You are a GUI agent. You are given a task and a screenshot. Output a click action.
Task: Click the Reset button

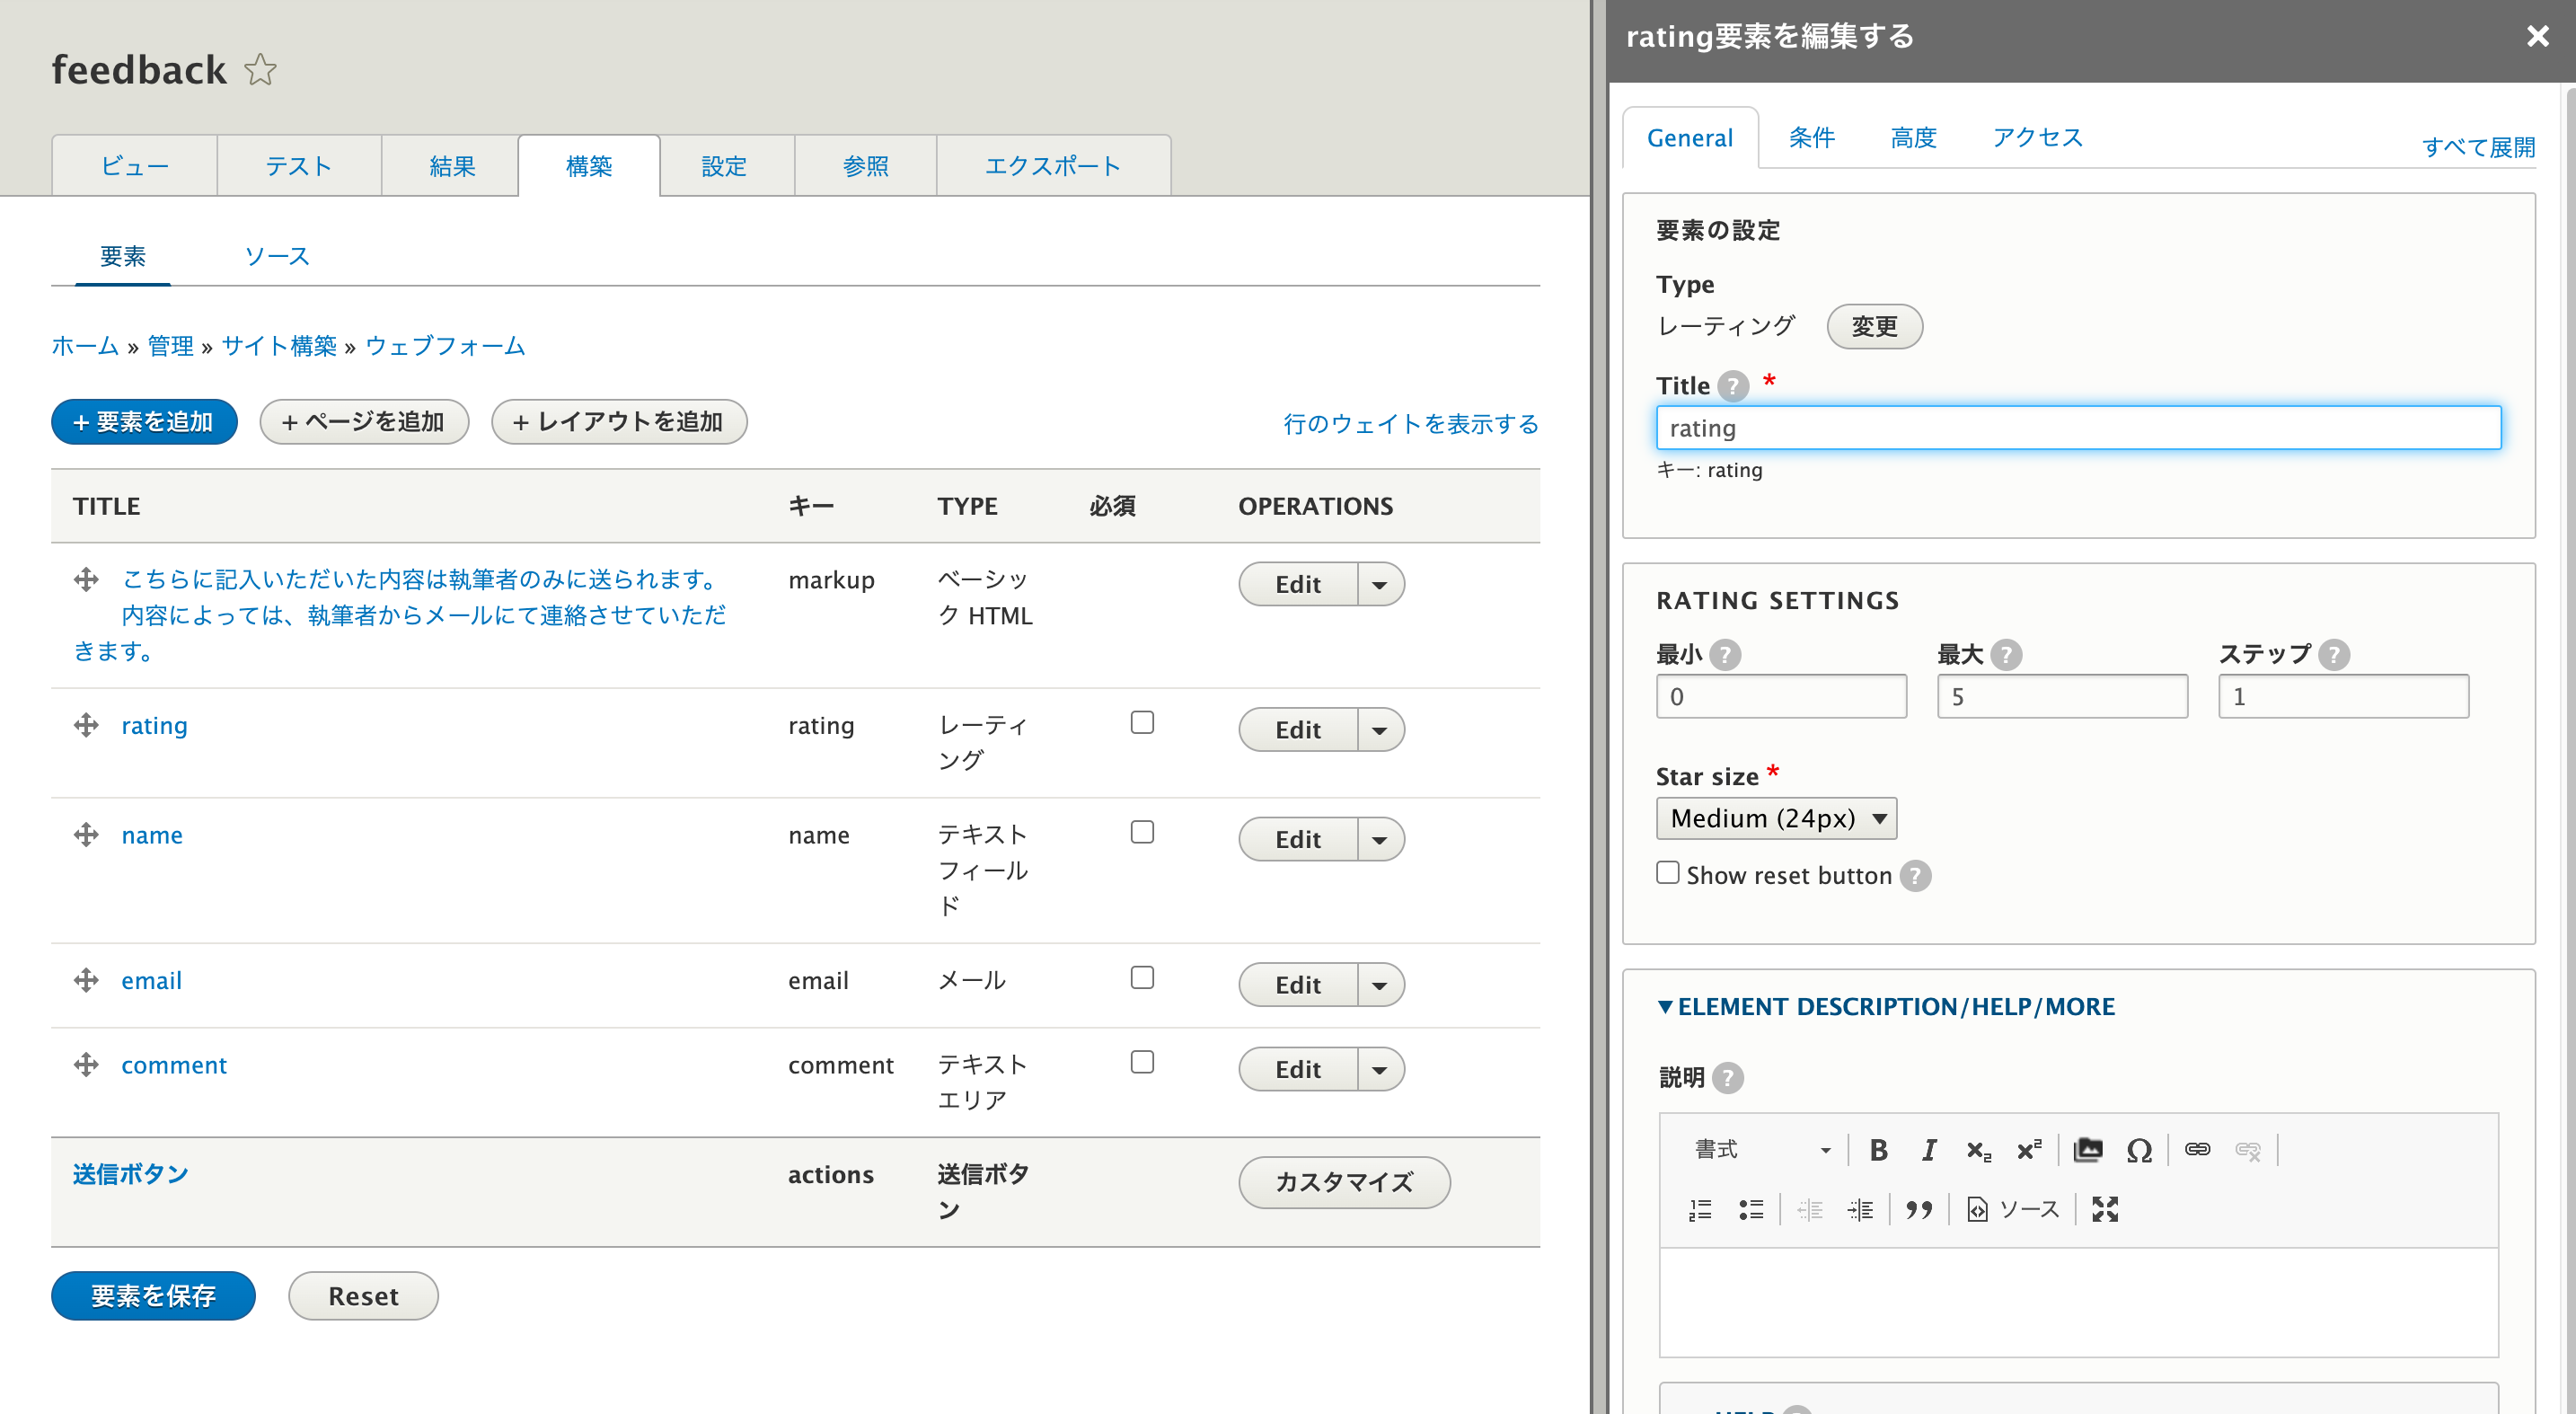click(363, 1296)
